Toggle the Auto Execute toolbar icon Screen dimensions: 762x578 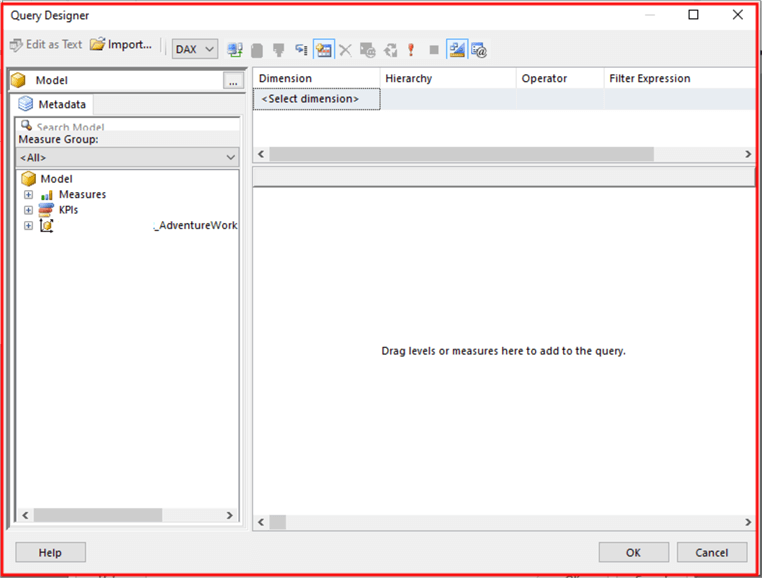tap(301, 50)
